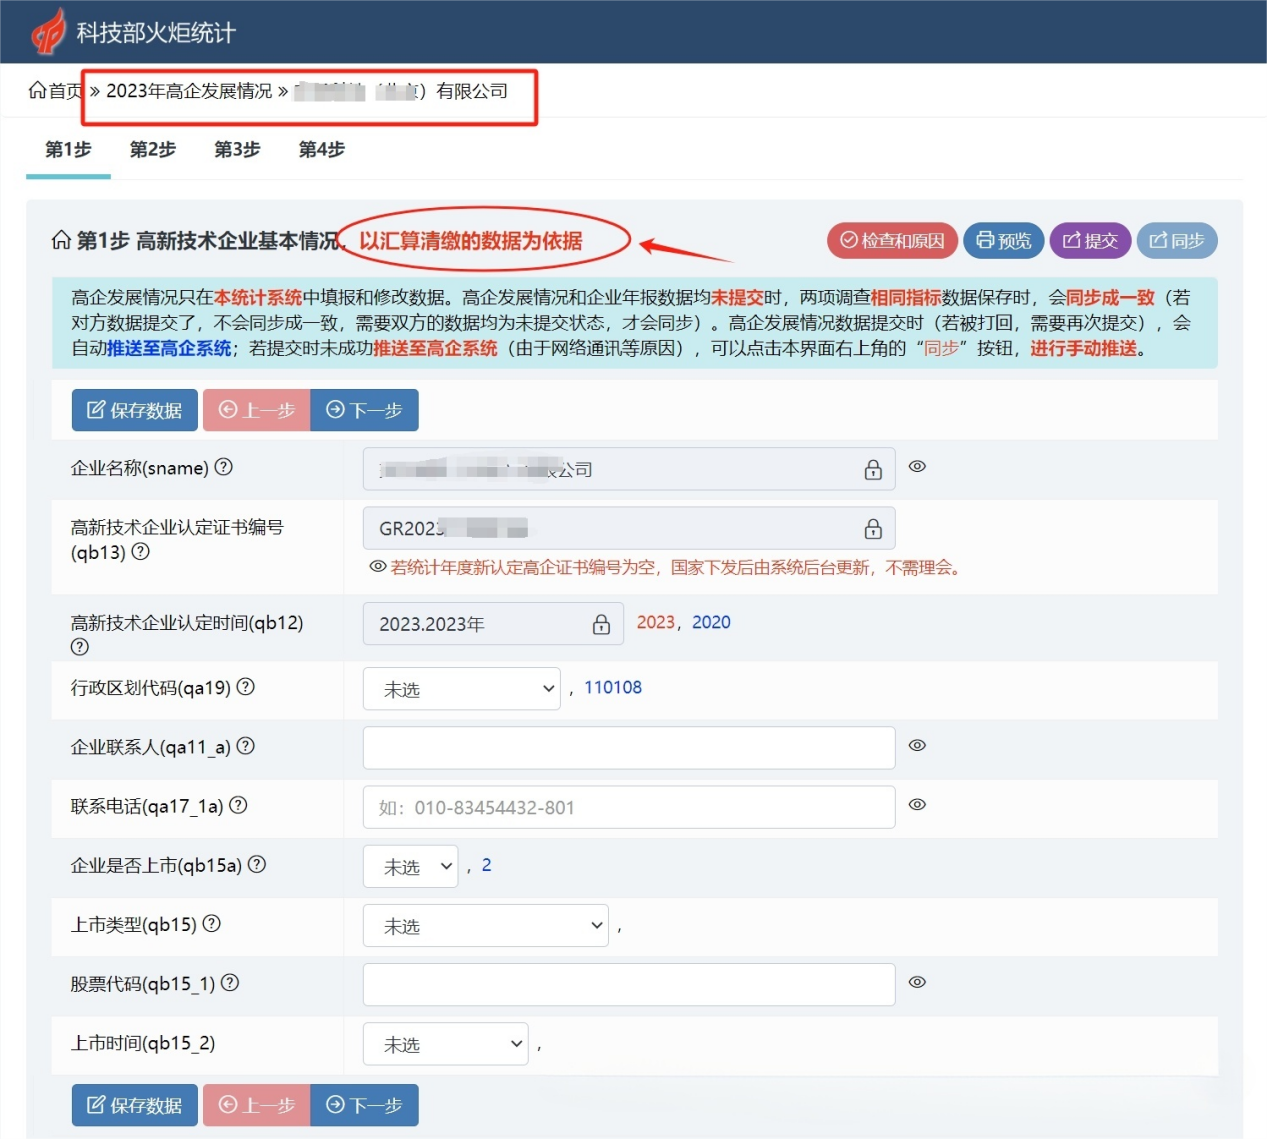
Task: Click help icon beside 联系电话(qa17_1a)
Action: click(x=238, y=805)
